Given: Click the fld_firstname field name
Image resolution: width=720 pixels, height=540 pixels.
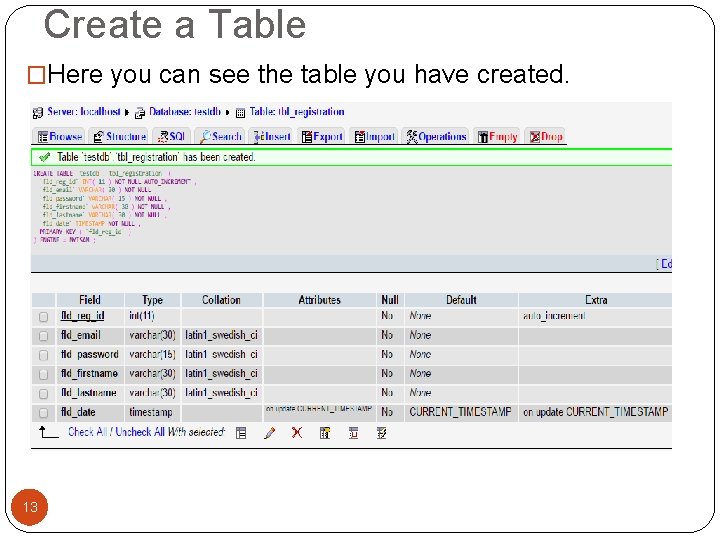Looking at the screenshot, I should coord(89,374).
